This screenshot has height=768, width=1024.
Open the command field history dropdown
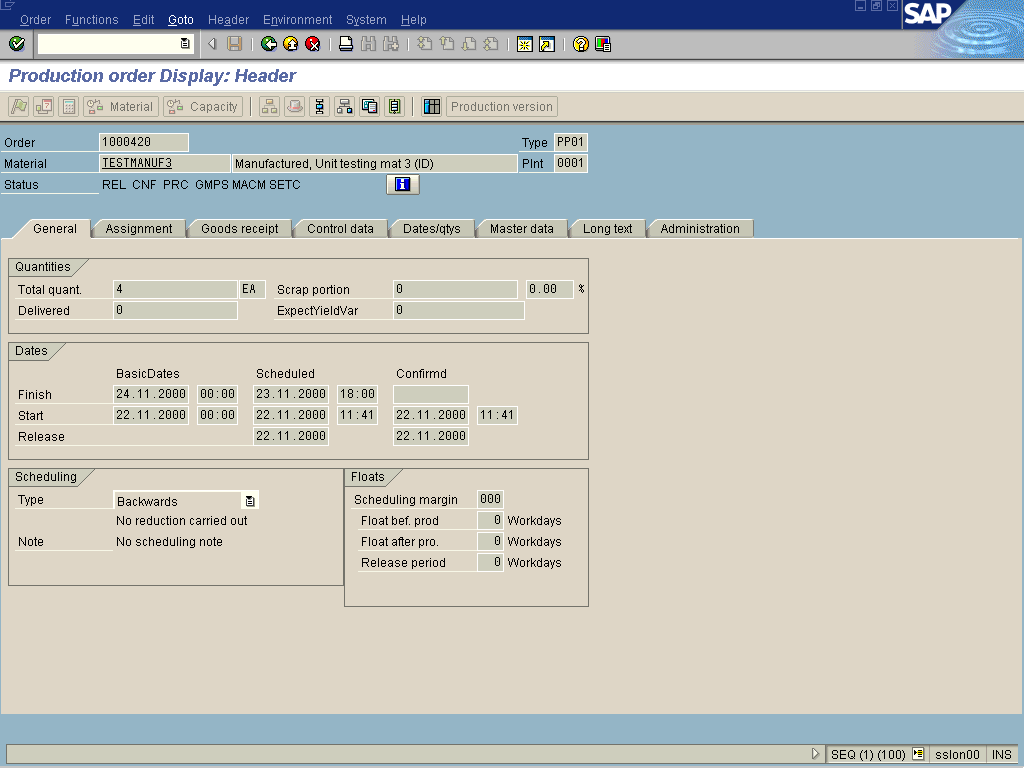click(185, 44)
